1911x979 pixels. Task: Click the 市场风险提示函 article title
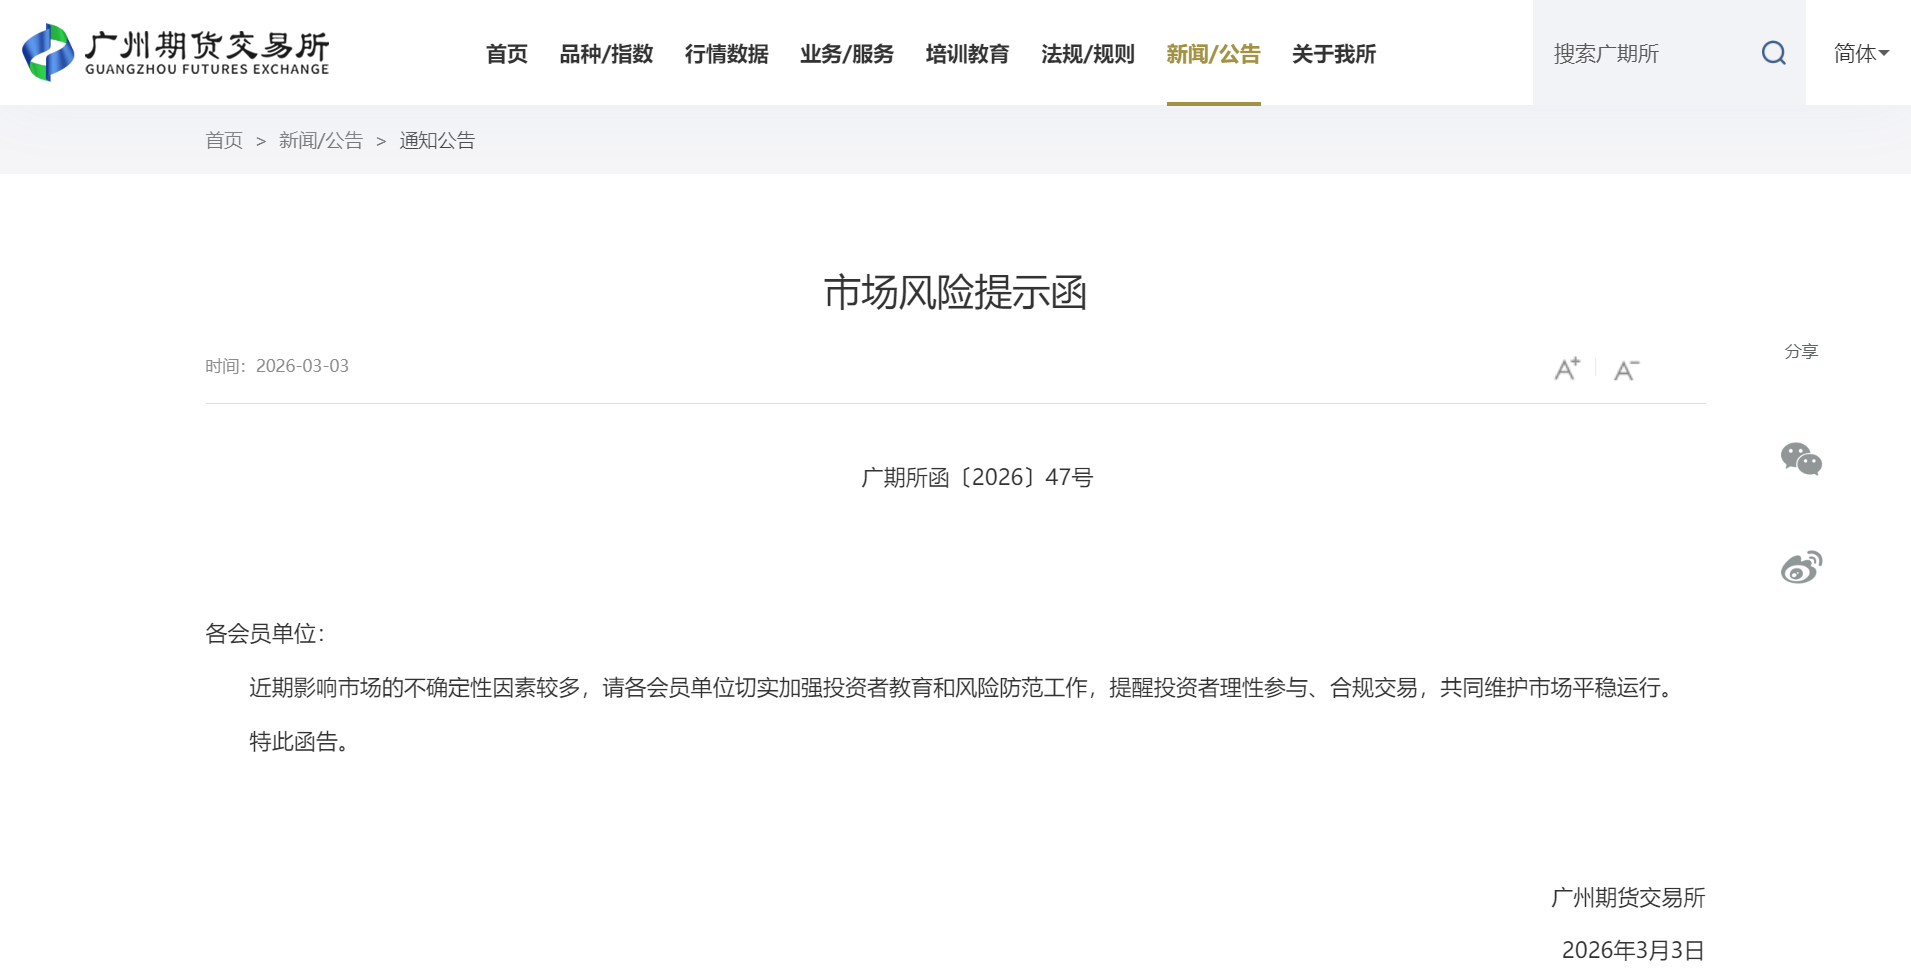(x=955, y=292)
